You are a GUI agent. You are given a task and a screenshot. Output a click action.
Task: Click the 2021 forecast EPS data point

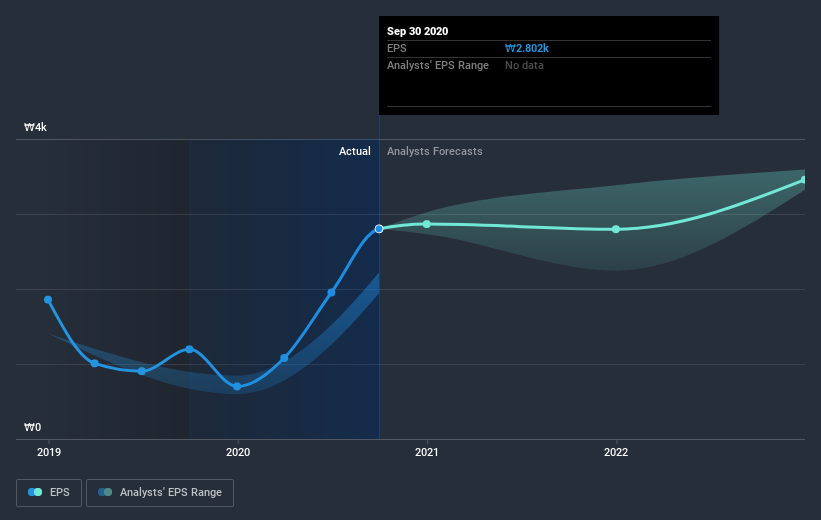(x=427, y=224)
